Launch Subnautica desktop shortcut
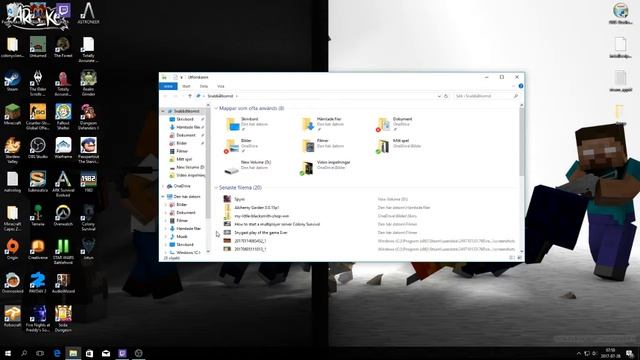This screenshot has width=640, height=360. 38,182
